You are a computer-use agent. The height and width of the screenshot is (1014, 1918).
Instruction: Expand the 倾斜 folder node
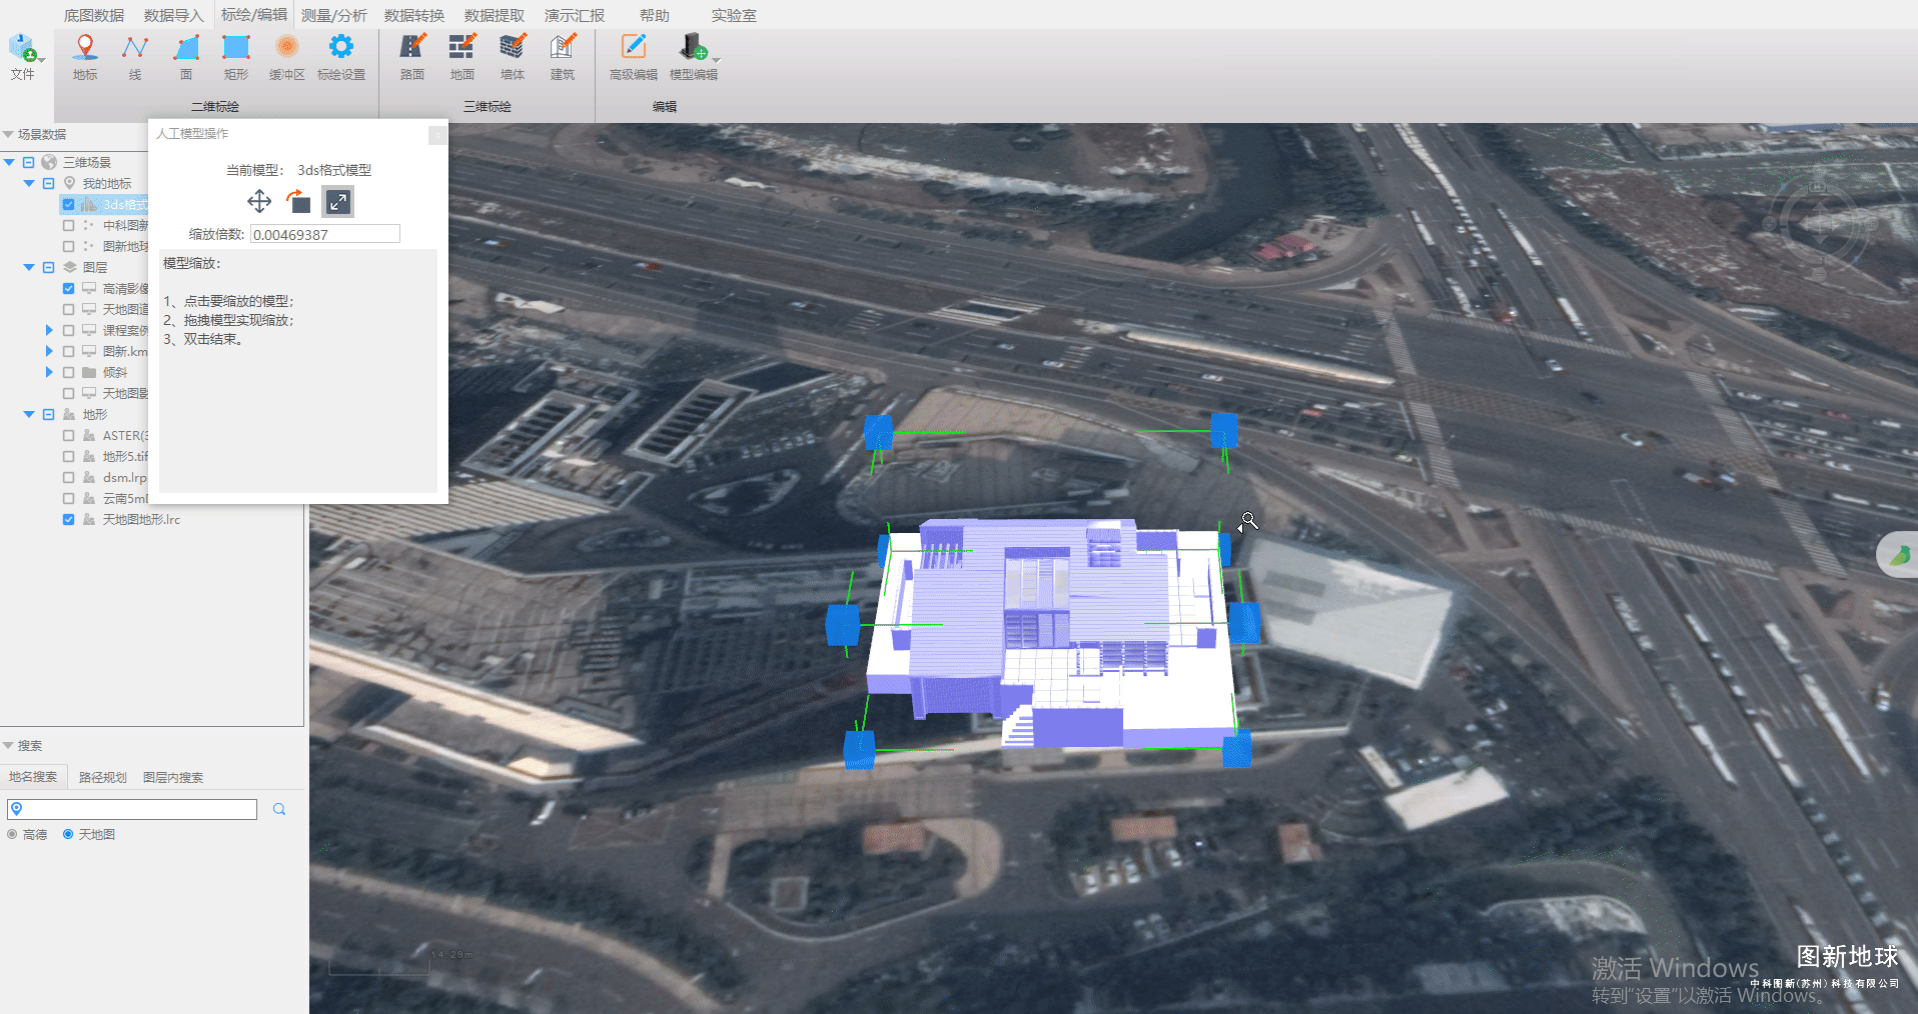pos(49,372)
